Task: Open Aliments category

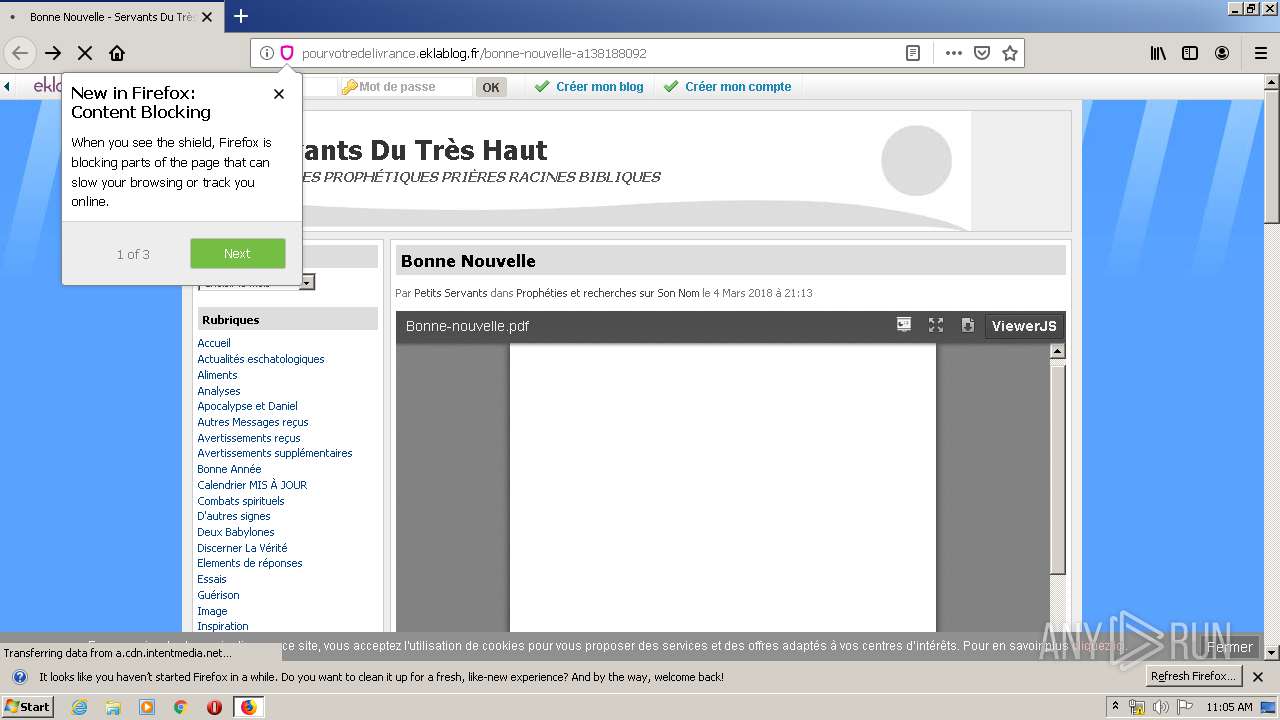Action: [x=217, y=375]
